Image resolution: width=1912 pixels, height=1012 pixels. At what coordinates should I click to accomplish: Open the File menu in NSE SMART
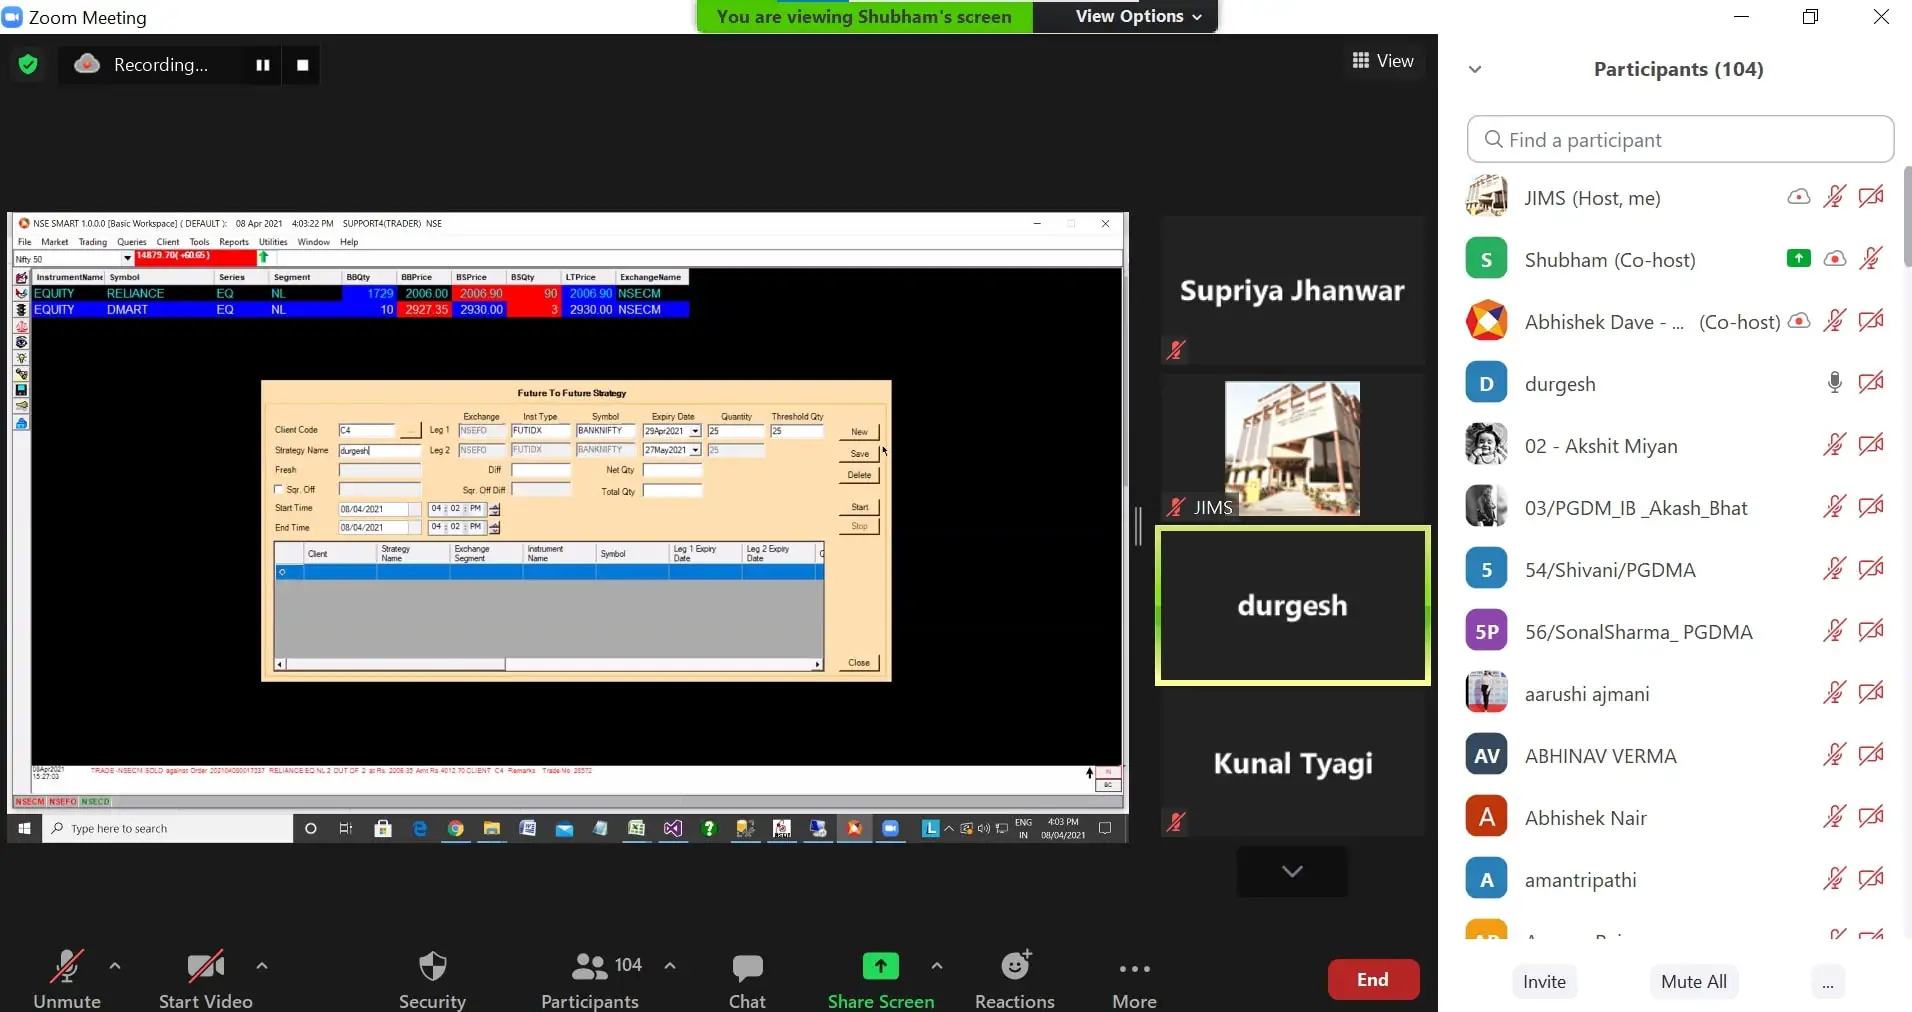(x=25, y=242)
